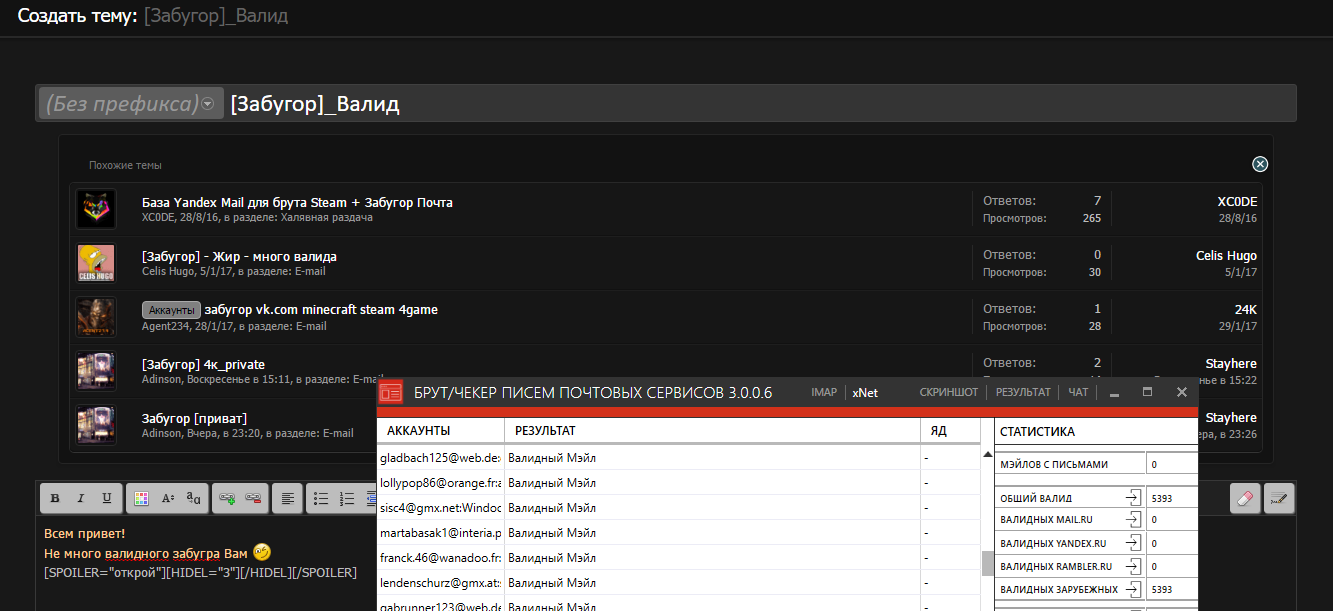Select row lollypop86@orange.fr
The height and width of the screenshot is (611, 1333).
680,482
